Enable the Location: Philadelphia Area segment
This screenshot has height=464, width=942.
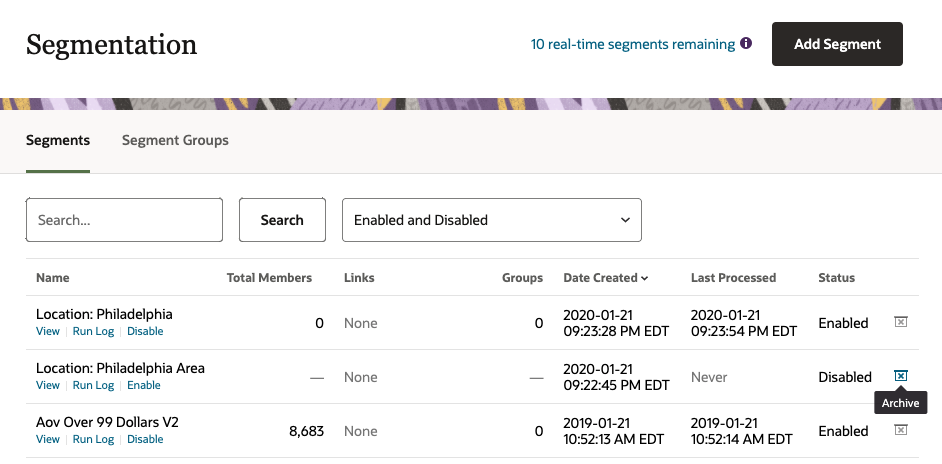click(144, 386)
